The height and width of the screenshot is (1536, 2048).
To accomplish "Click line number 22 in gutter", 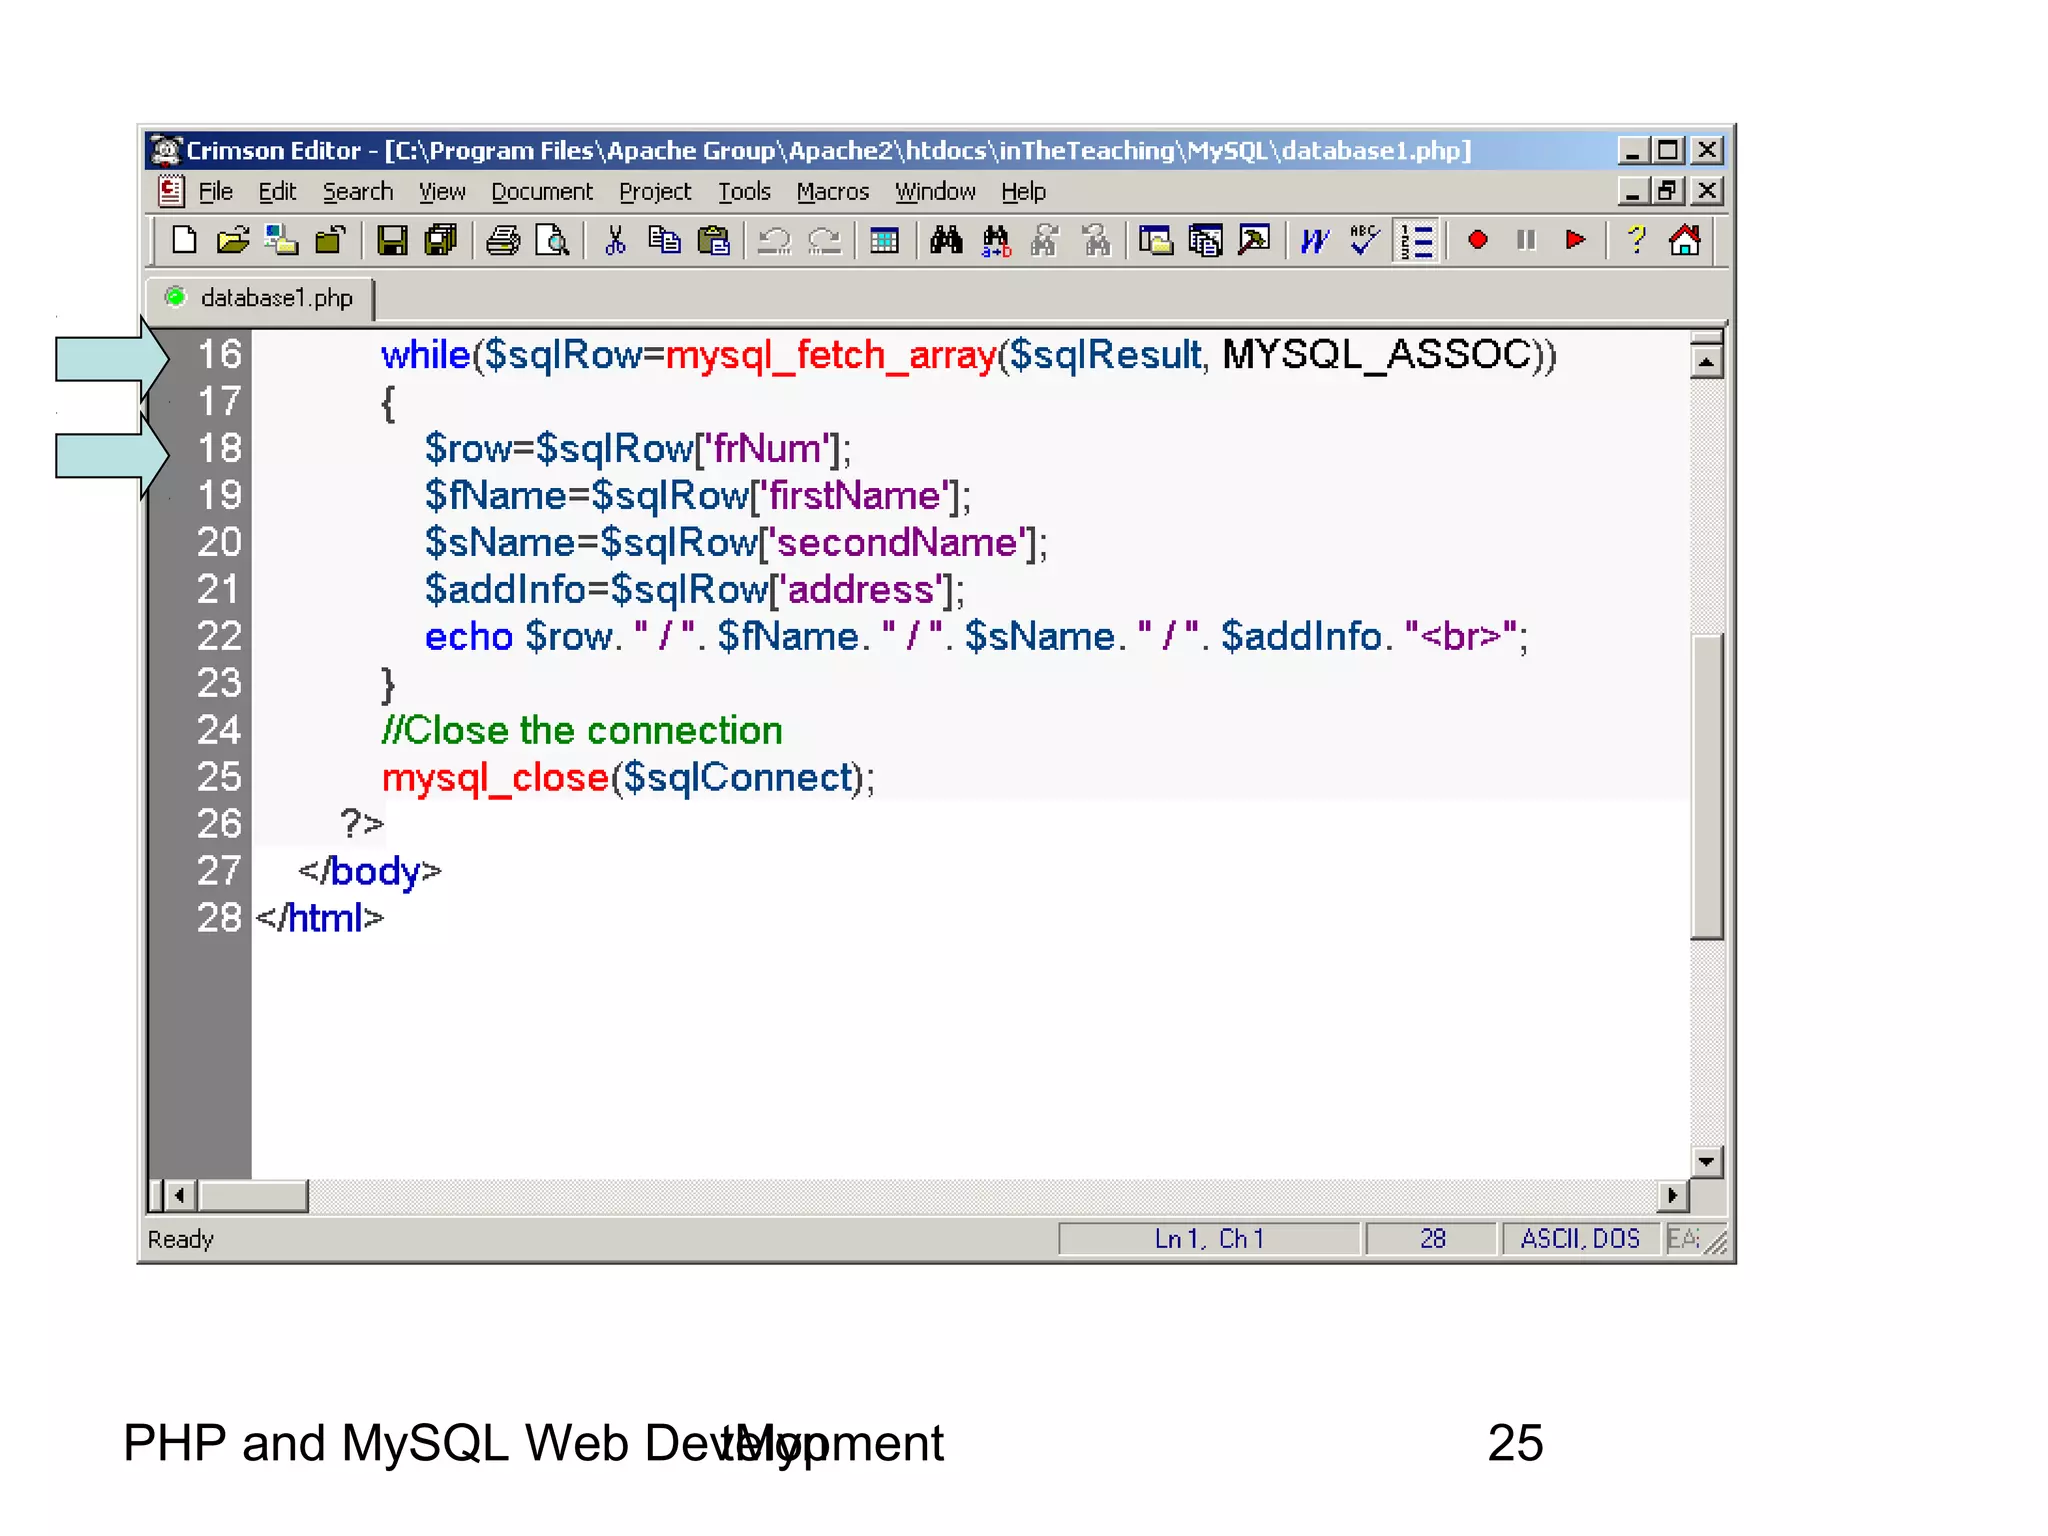I will coord(219,636).
